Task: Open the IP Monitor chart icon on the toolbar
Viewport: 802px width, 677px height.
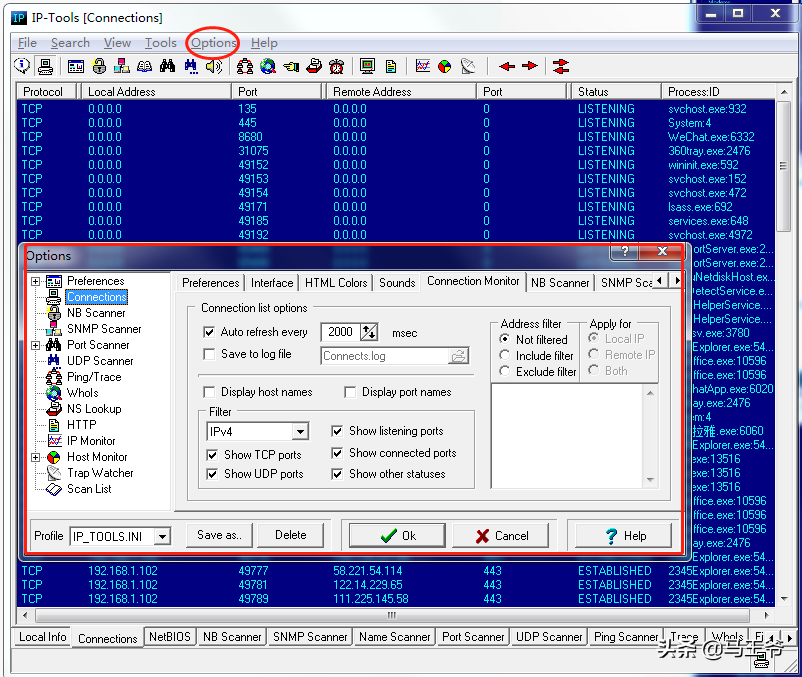Action: click(x=421, y=66)
